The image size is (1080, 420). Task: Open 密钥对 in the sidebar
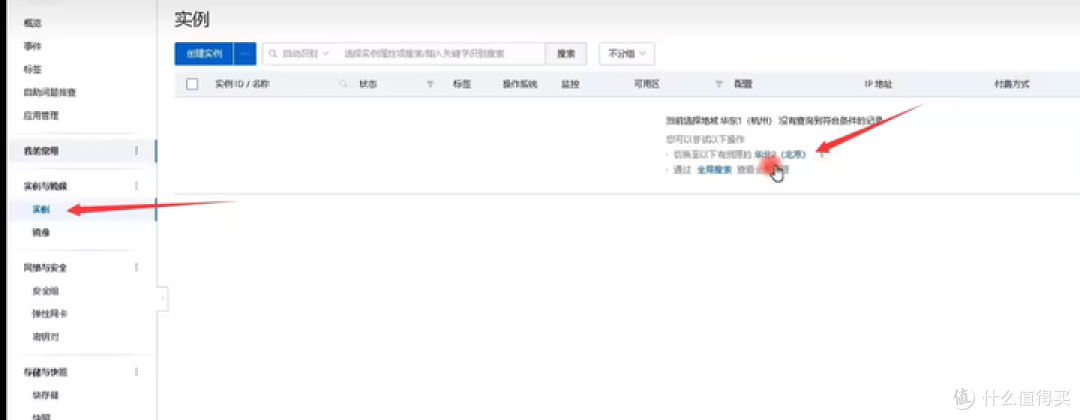tap(45, 337)
